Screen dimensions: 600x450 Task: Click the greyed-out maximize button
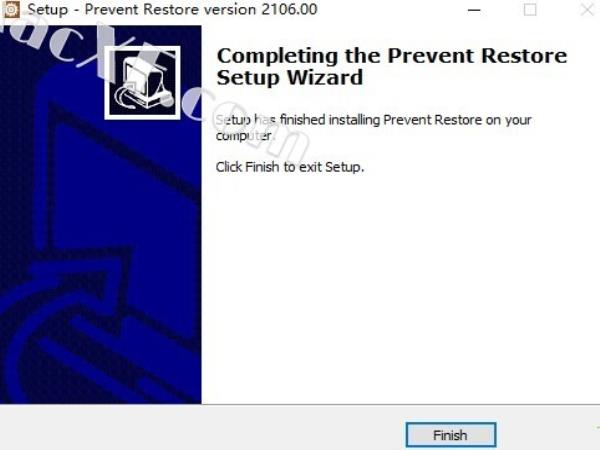pos(530,10)
